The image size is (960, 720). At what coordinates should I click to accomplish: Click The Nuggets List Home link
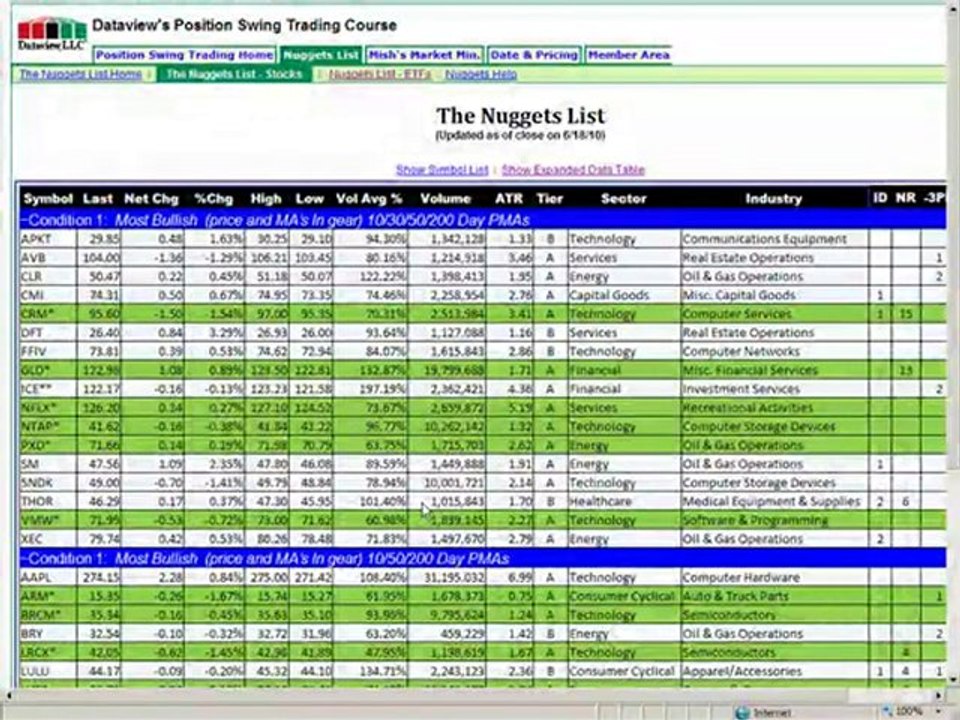coord(81,74)
